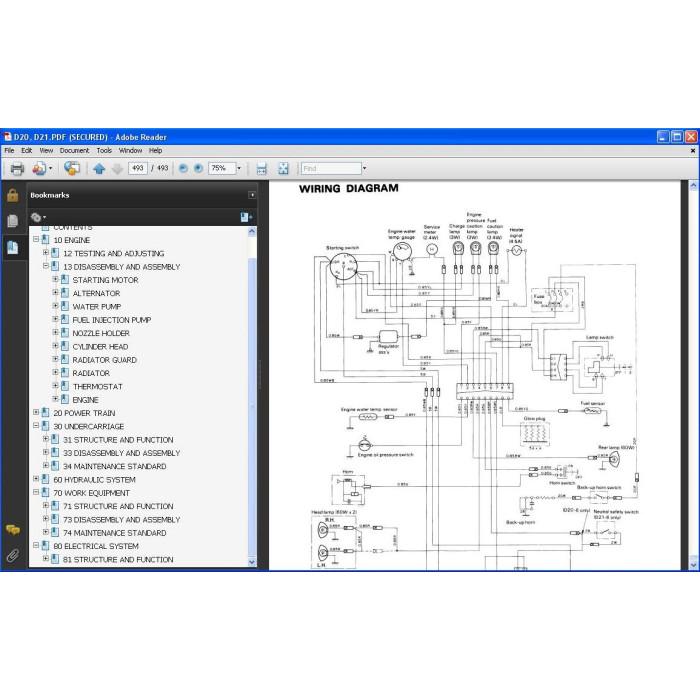Screen dimensions: 700x700
Task: Click the 75% zoom value field
Action: click(x=222, y=168)
